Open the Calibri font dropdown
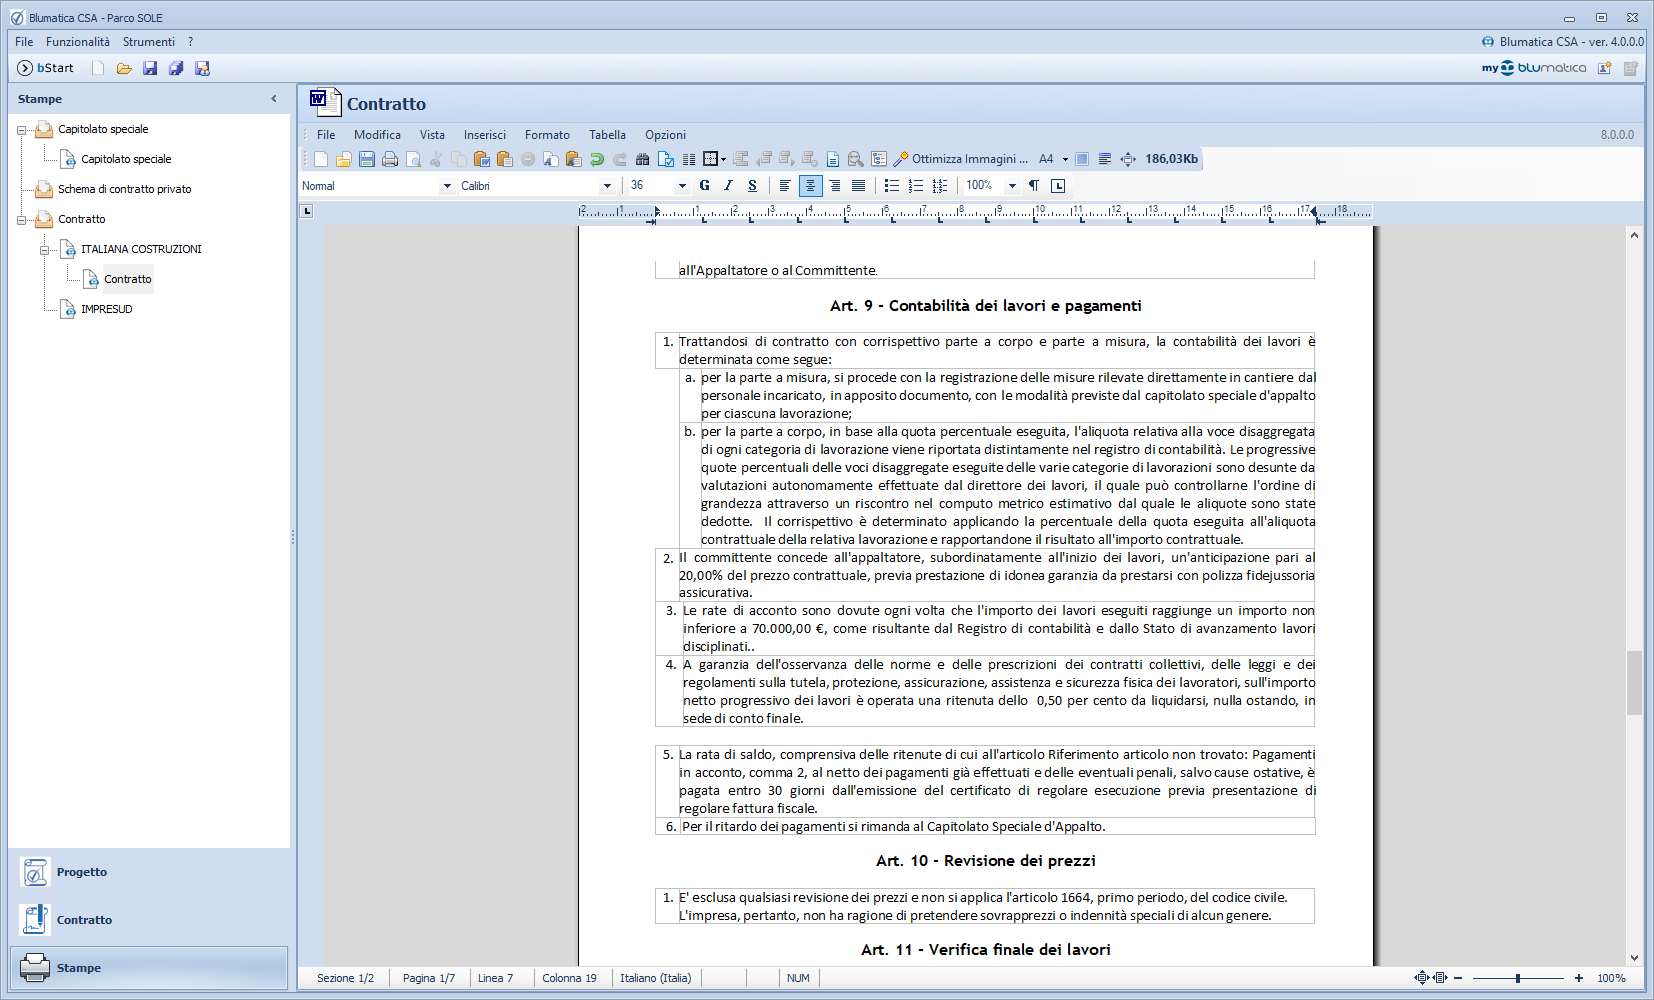 pos(606,186)
